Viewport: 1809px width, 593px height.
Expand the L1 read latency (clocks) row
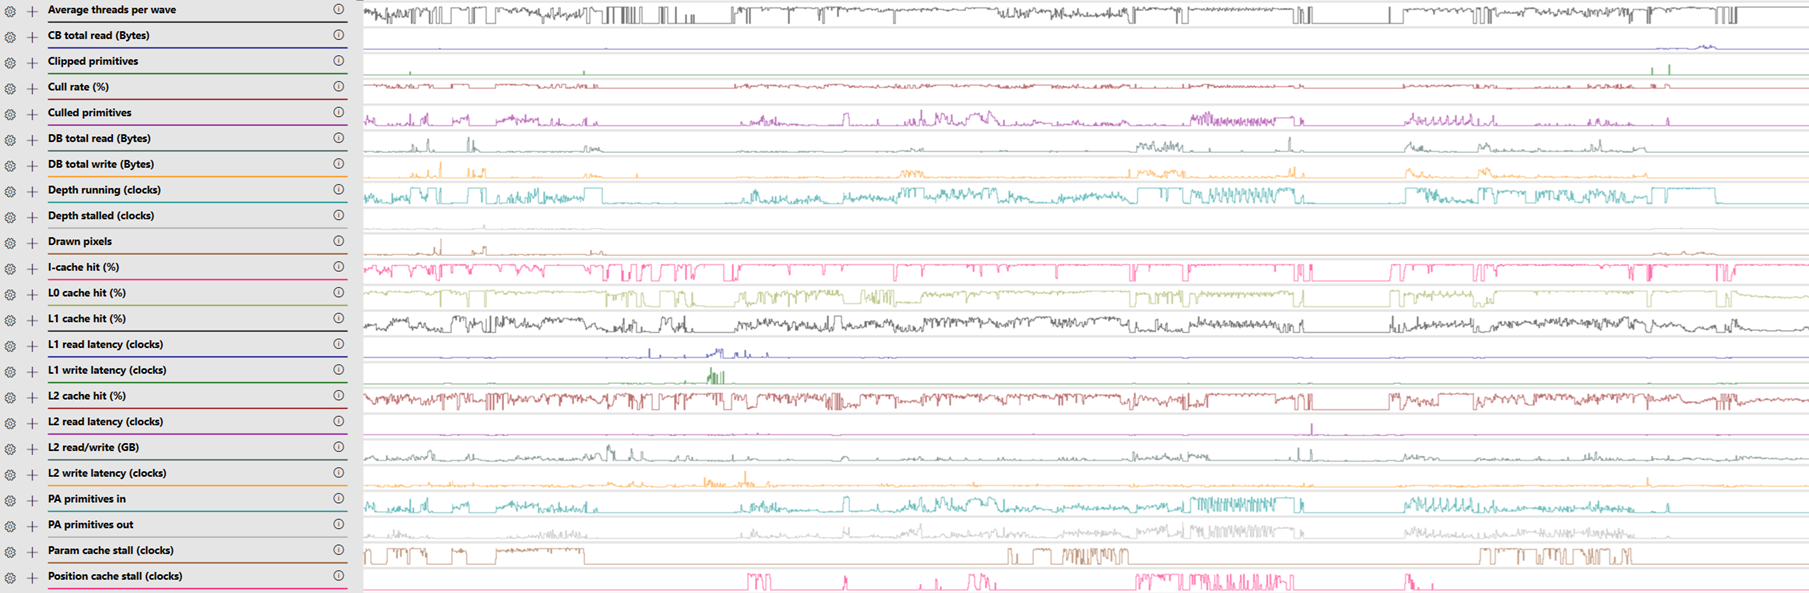[32, 345]
